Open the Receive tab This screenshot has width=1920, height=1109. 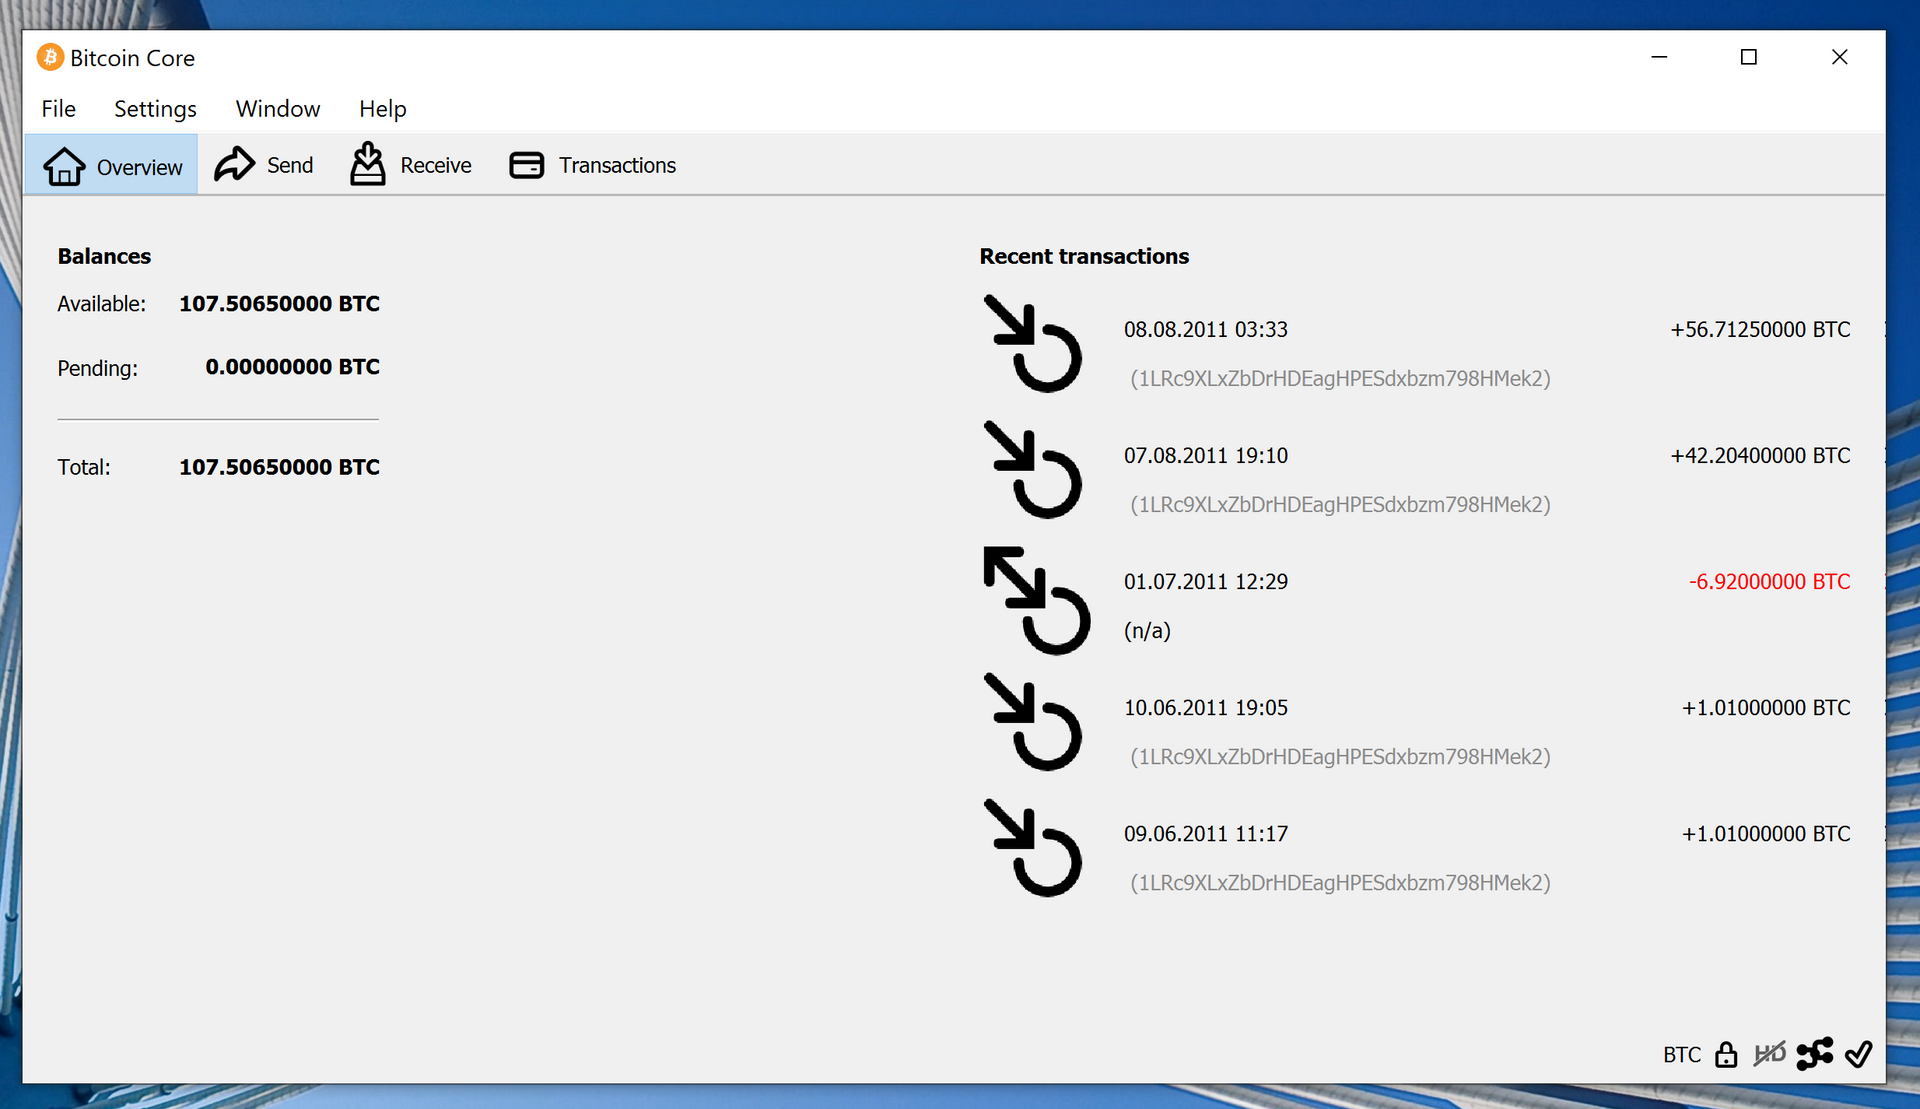pos(411,165)
